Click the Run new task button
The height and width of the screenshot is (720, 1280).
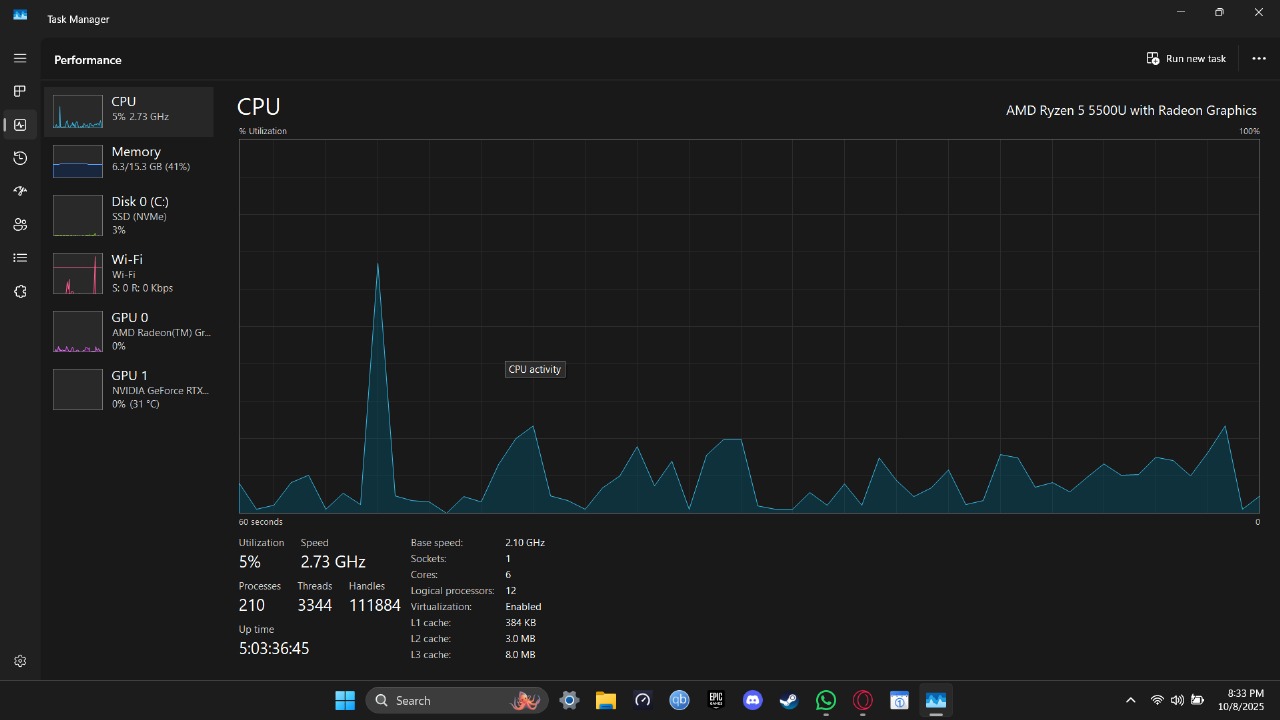tap(1186, 58)
